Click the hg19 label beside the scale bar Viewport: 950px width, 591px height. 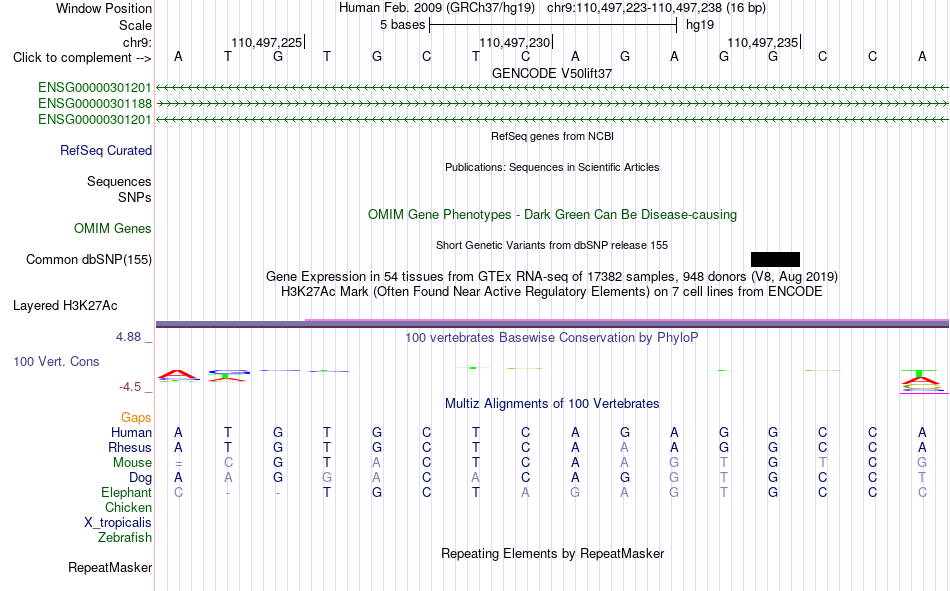coord(700,25)
